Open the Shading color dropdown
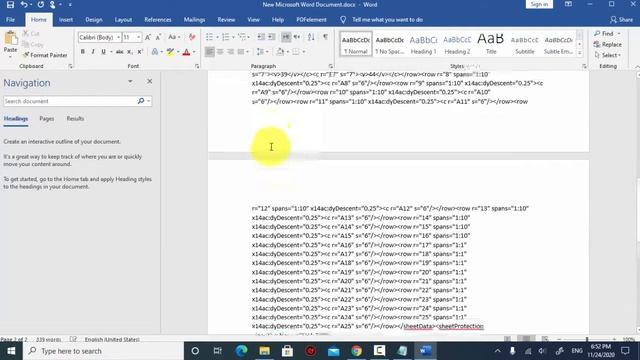Image resolution: width=640 pixels, height=360 pixels. 287,52
